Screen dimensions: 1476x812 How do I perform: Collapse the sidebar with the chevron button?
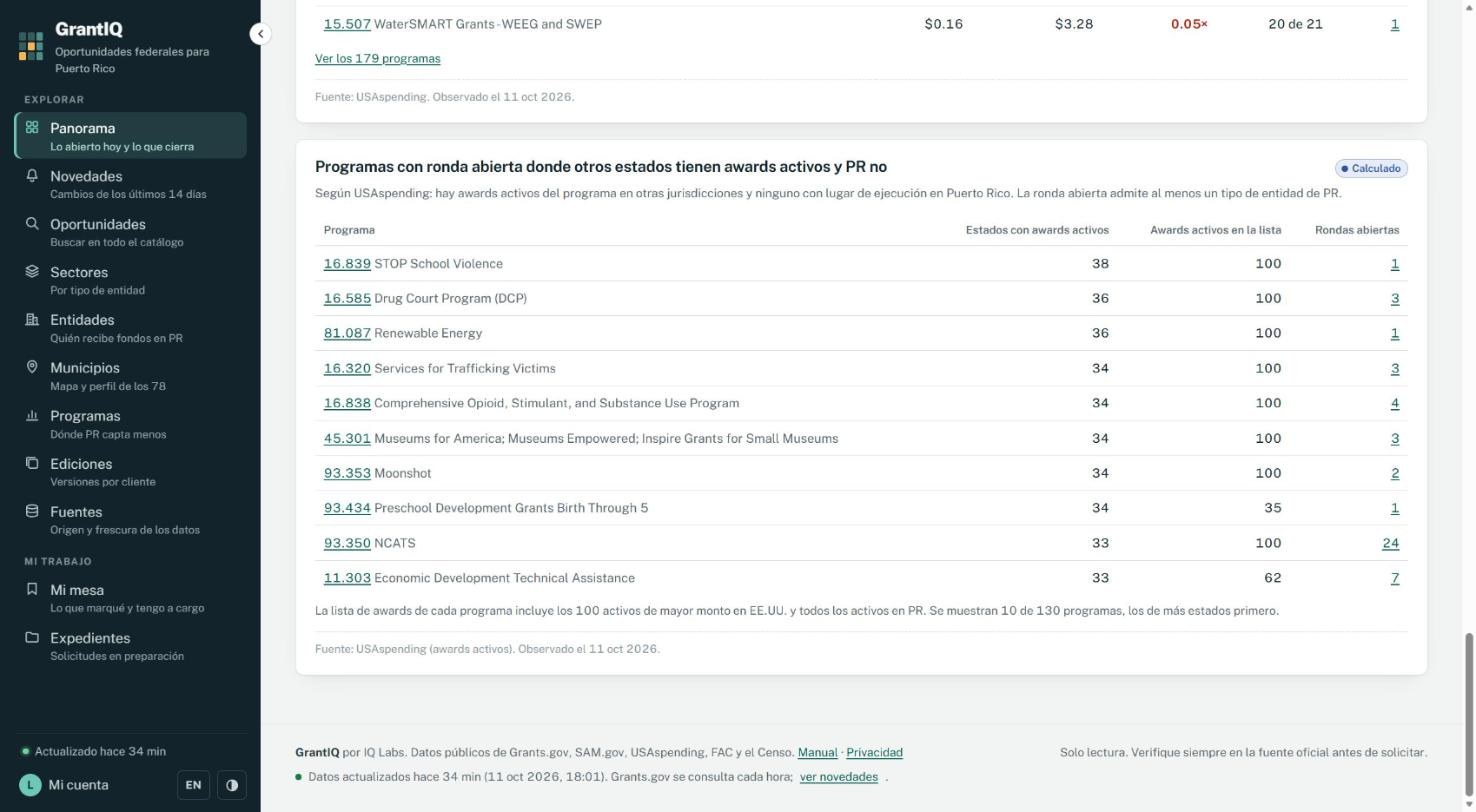click(x=260, y=34)
